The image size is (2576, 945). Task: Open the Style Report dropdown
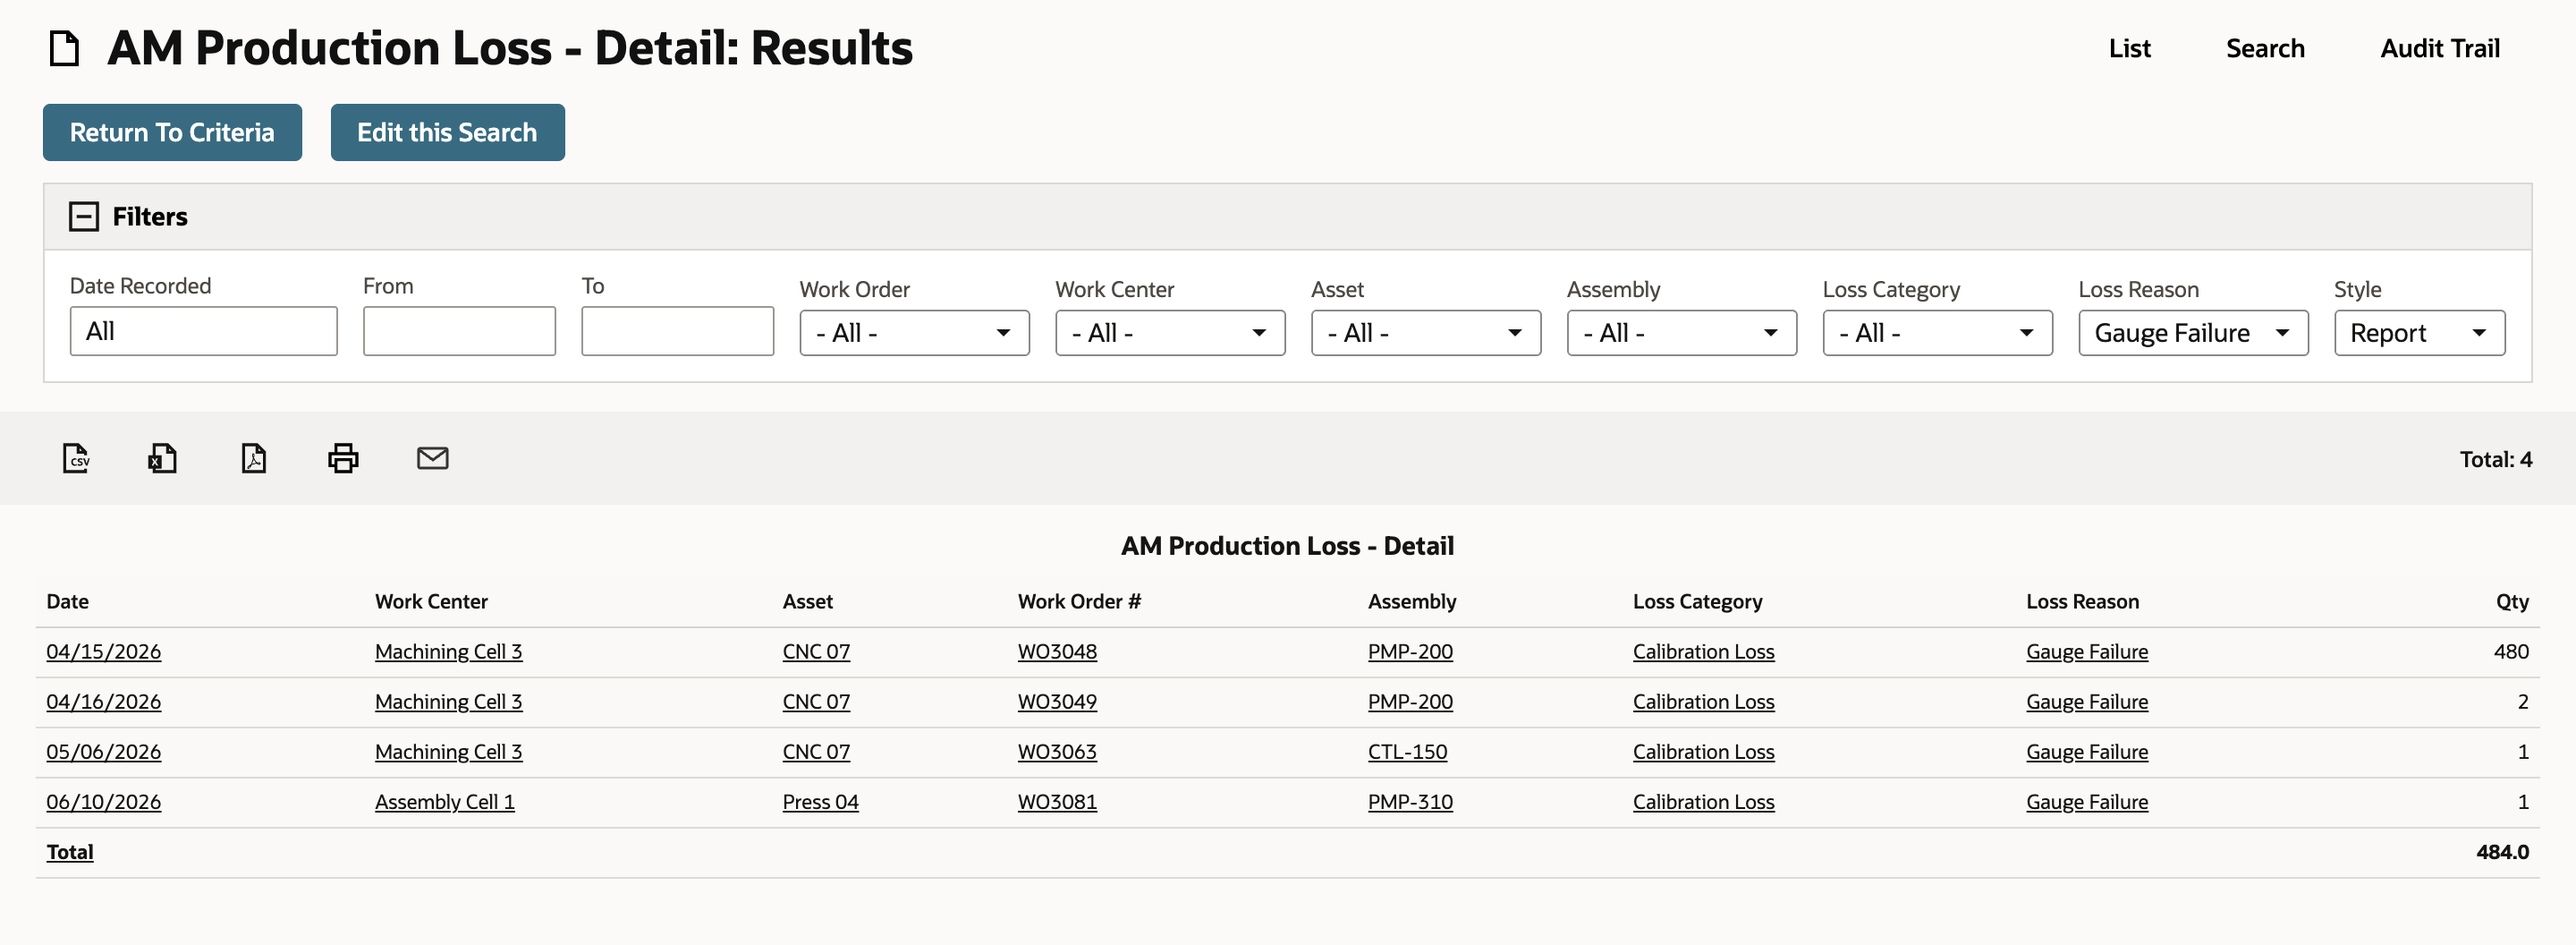click(2419, 333)
